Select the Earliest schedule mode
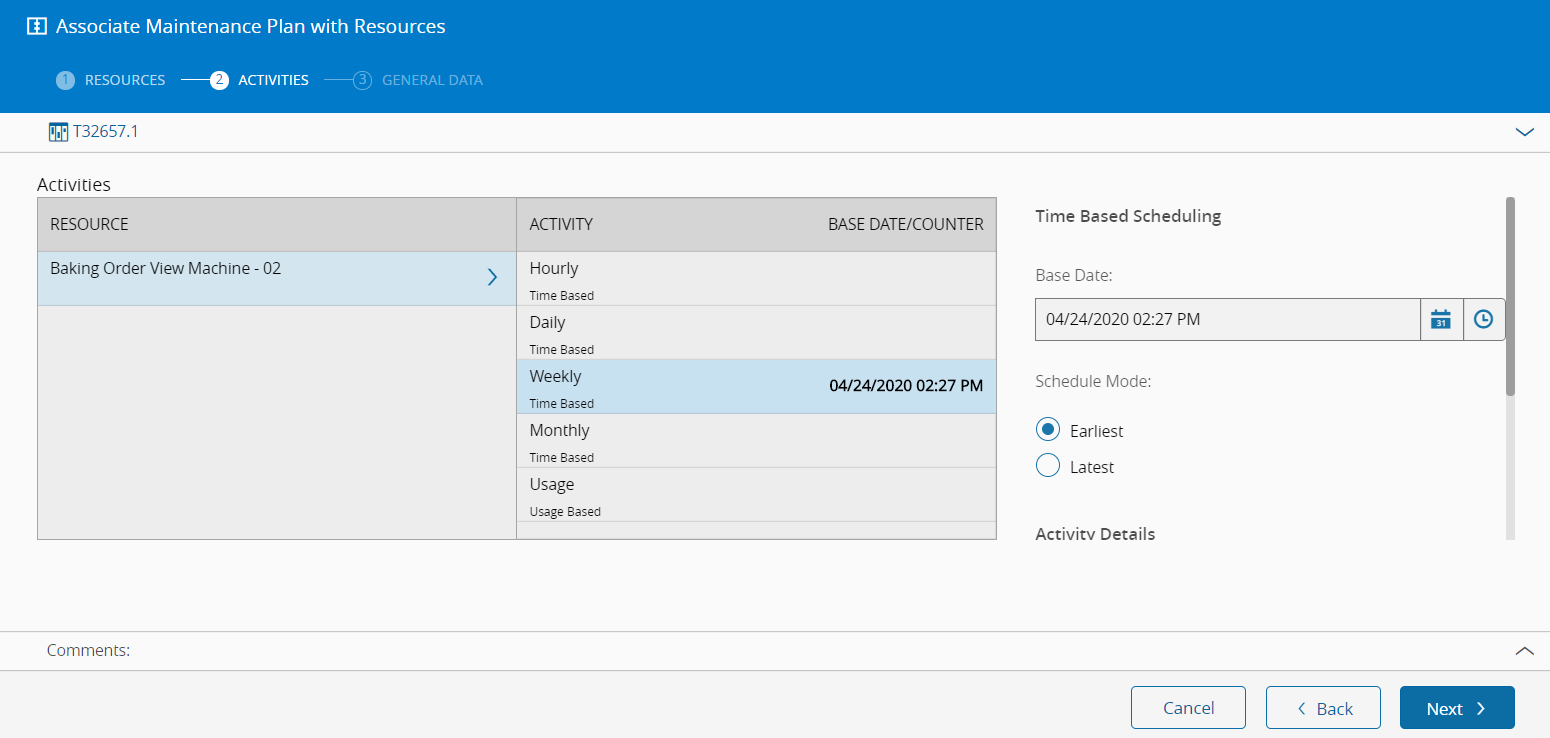This screenshot has height=738, width=1550. 1048,430
